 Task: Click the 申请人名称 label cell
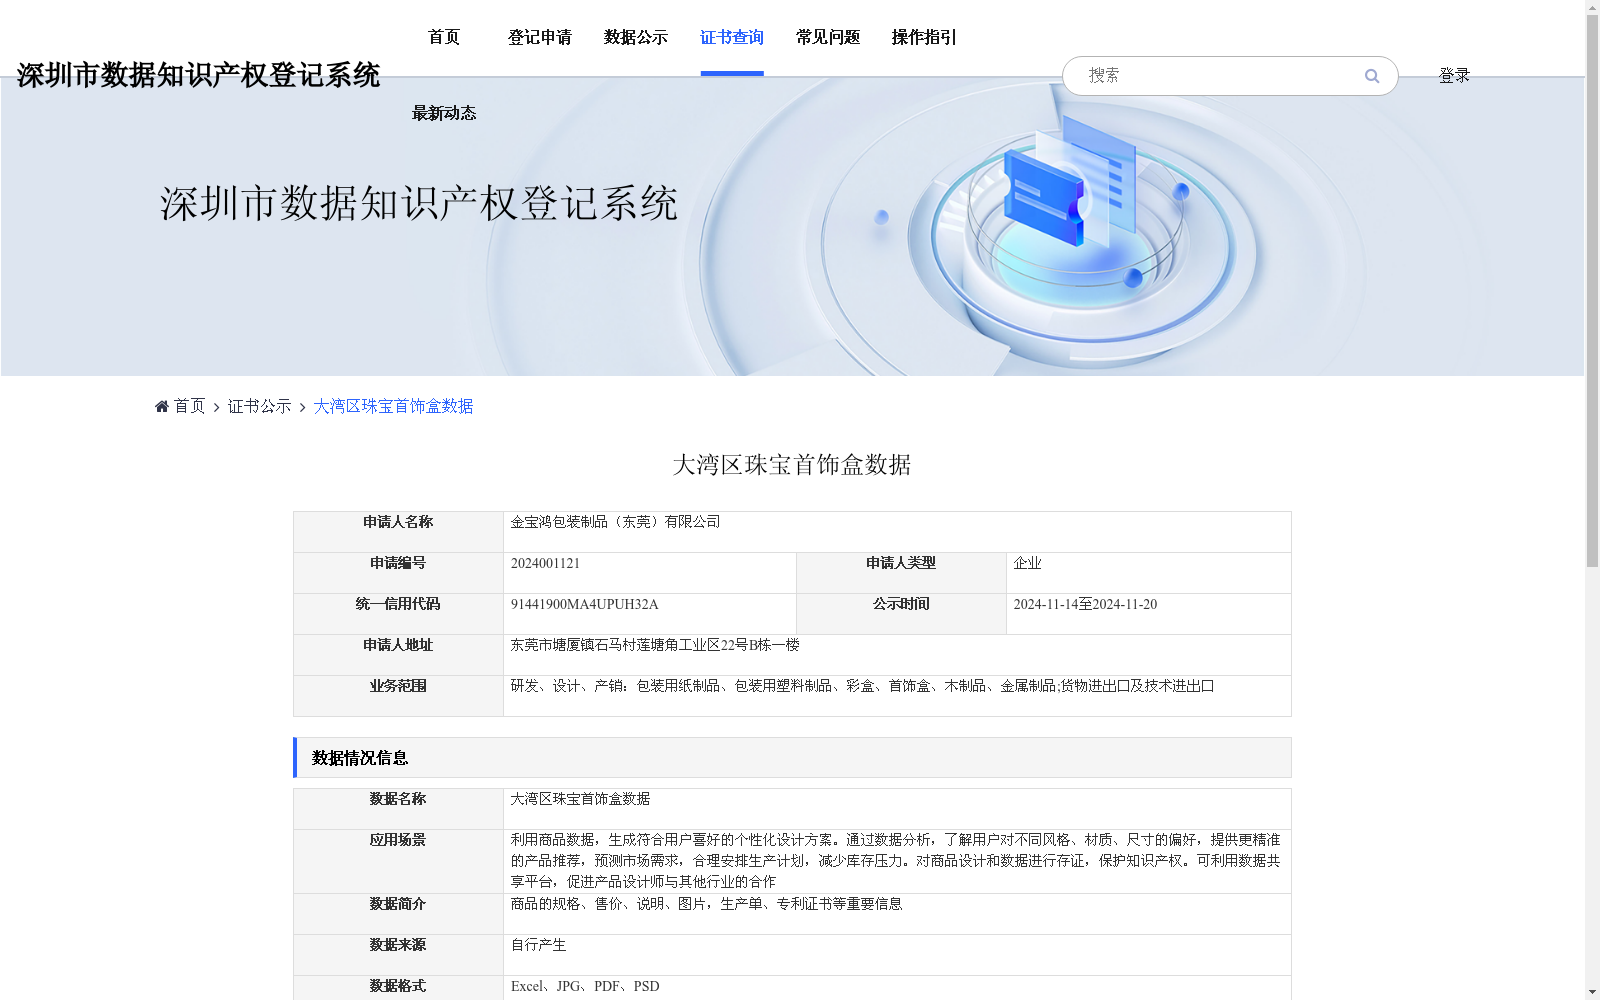[x=398, y=532]
